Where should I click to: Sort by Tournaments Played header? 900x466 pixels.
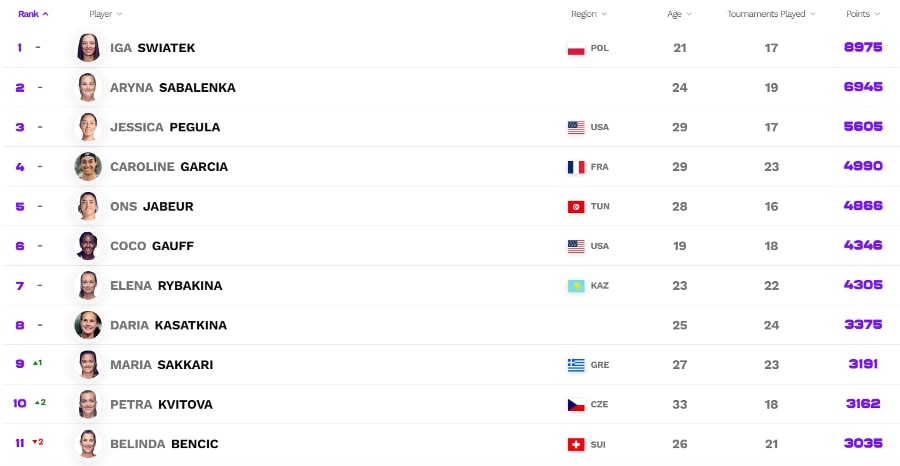(x=771, y=14)
